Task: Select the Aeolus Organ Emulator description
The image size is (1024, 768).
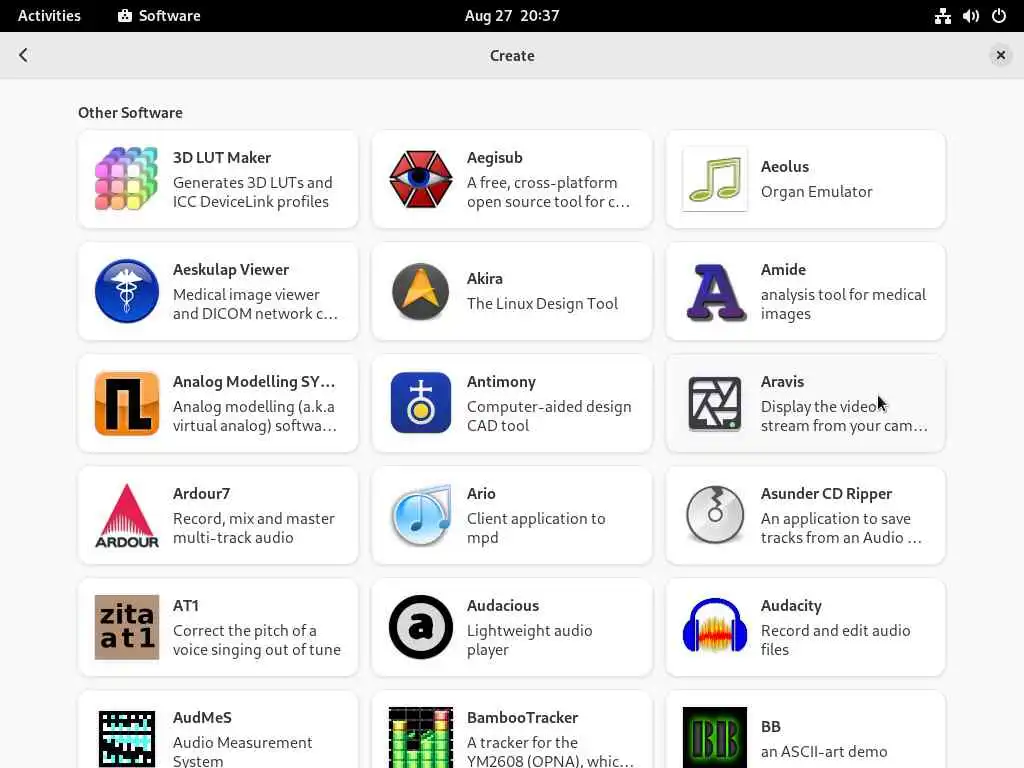Action: [816, 191]
